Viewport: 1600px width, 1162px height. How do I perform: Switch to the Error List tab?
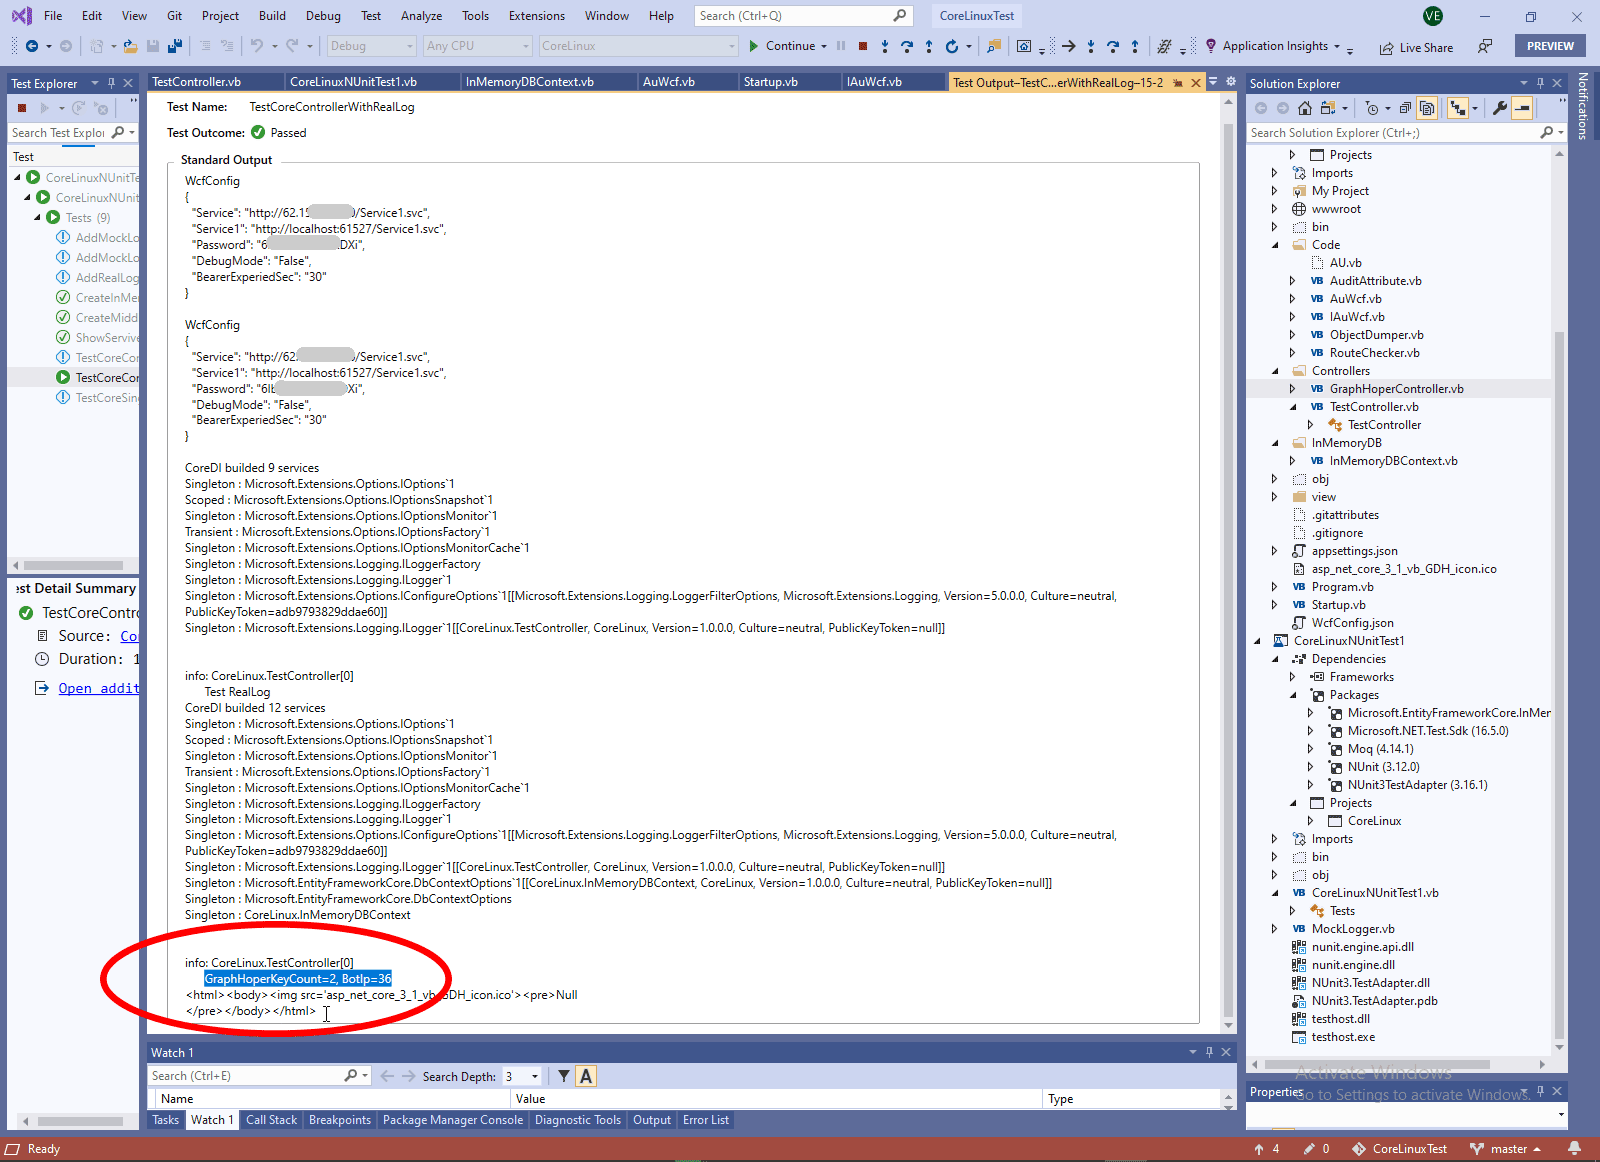706,1120
